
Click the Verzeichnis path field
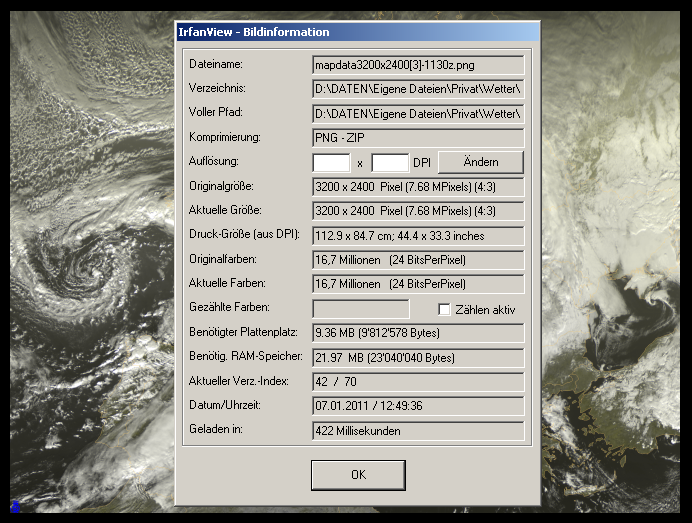click(418, 89)
